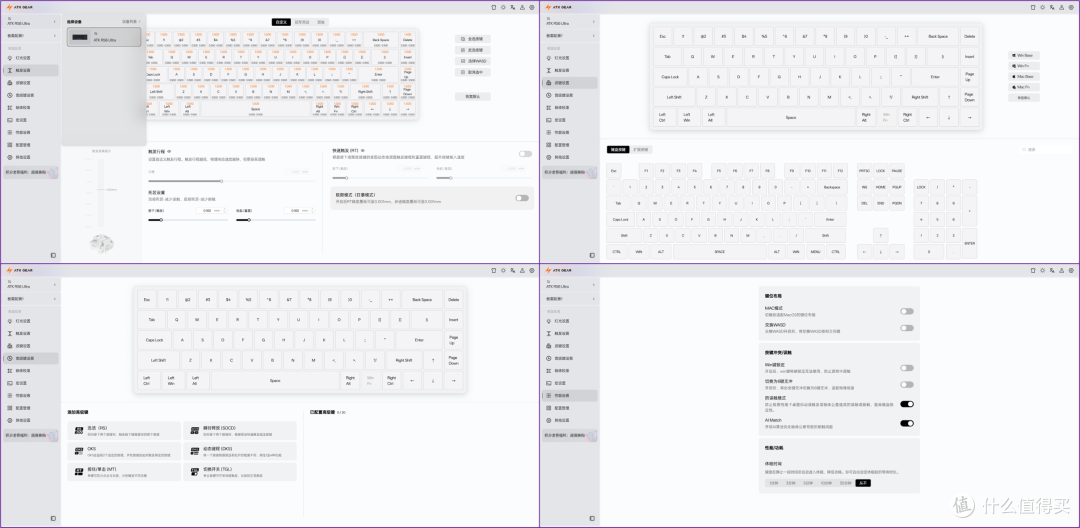This screenshot has height=528, width=1080.
Task: Open 触发设置 trigger icon in top-right window sidebar
Action: pos(550,70)
